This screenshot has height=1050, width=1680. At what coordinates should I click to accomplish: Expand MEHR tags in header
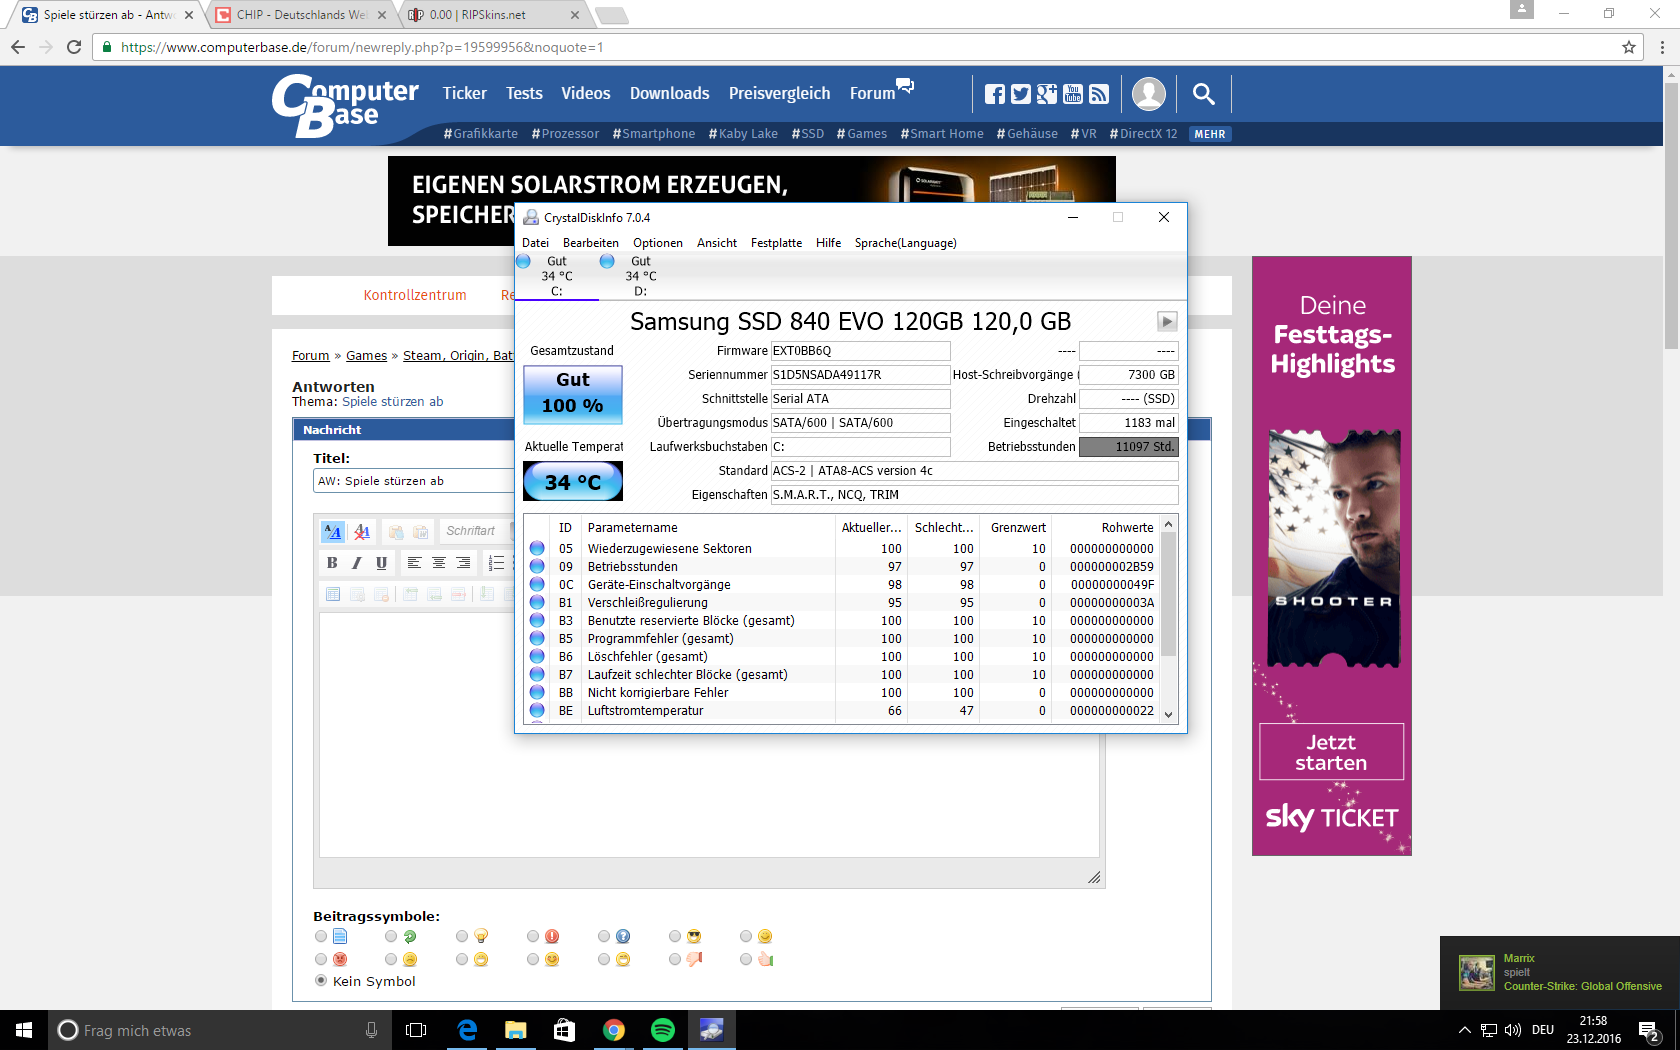pyautogui.click(x=1210, y=134)
